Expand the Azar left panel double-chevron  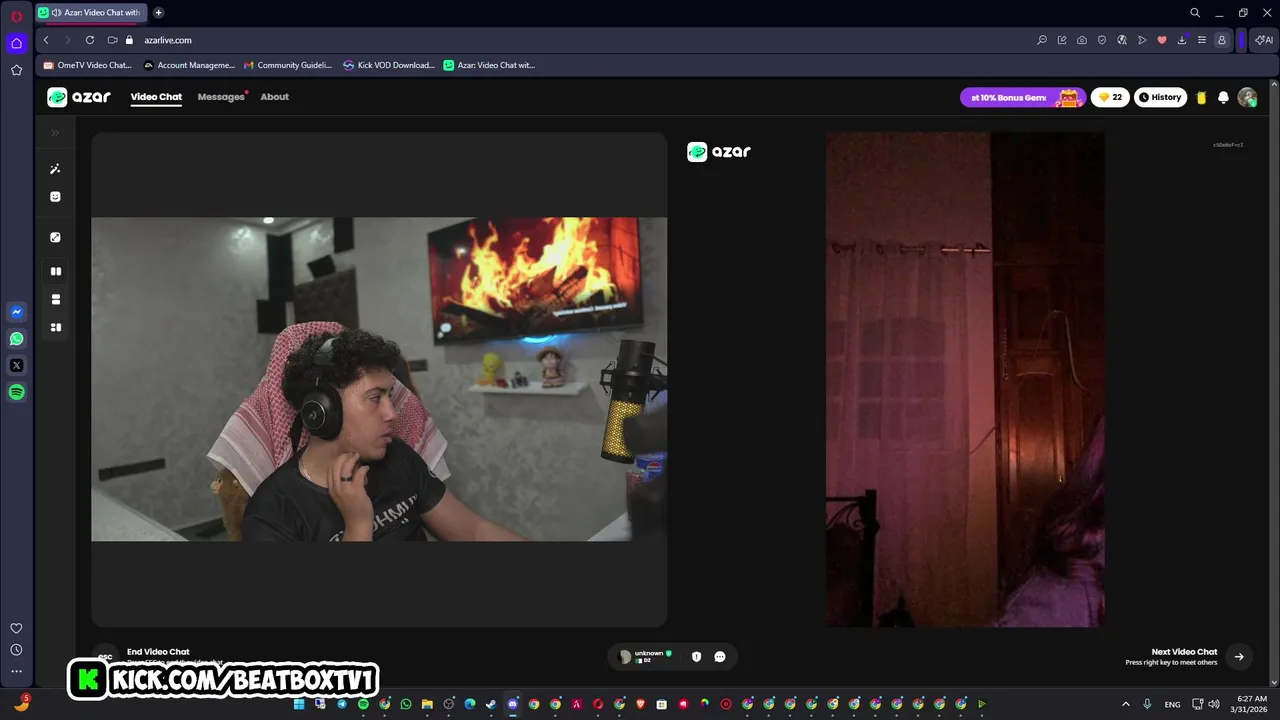point(55,132)
